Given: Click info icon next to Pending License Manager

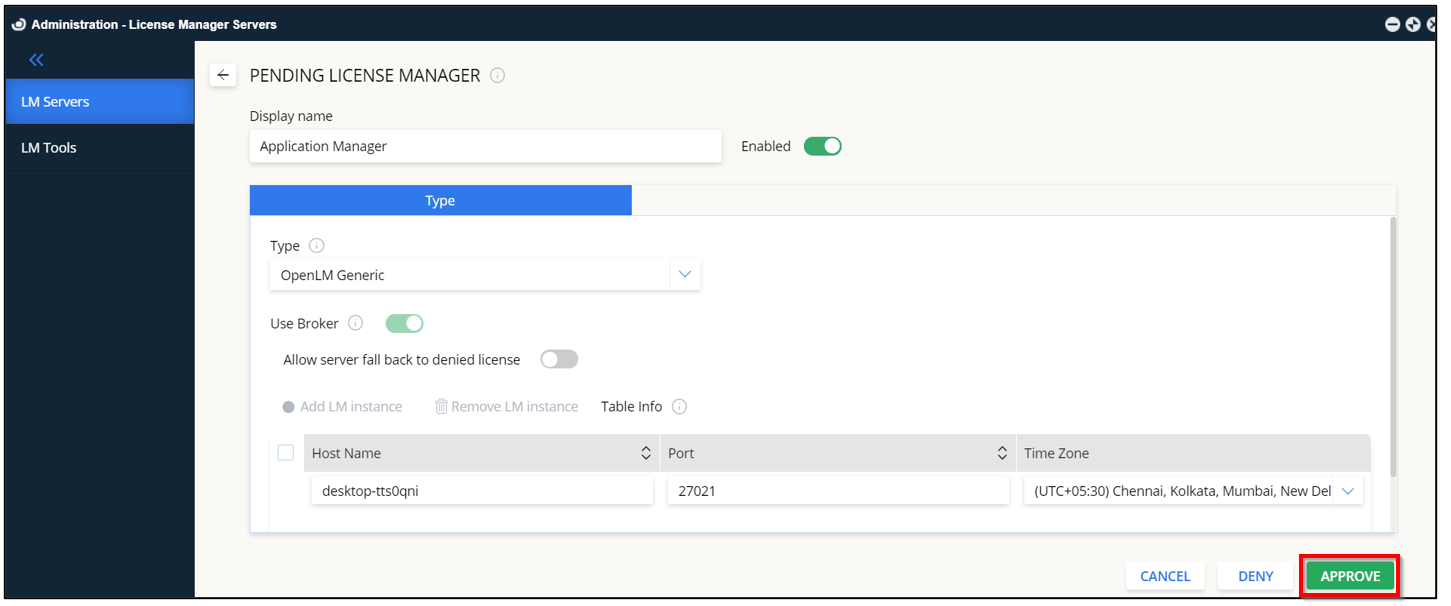Looking at the screenshot, I should (x=497, y=76).
